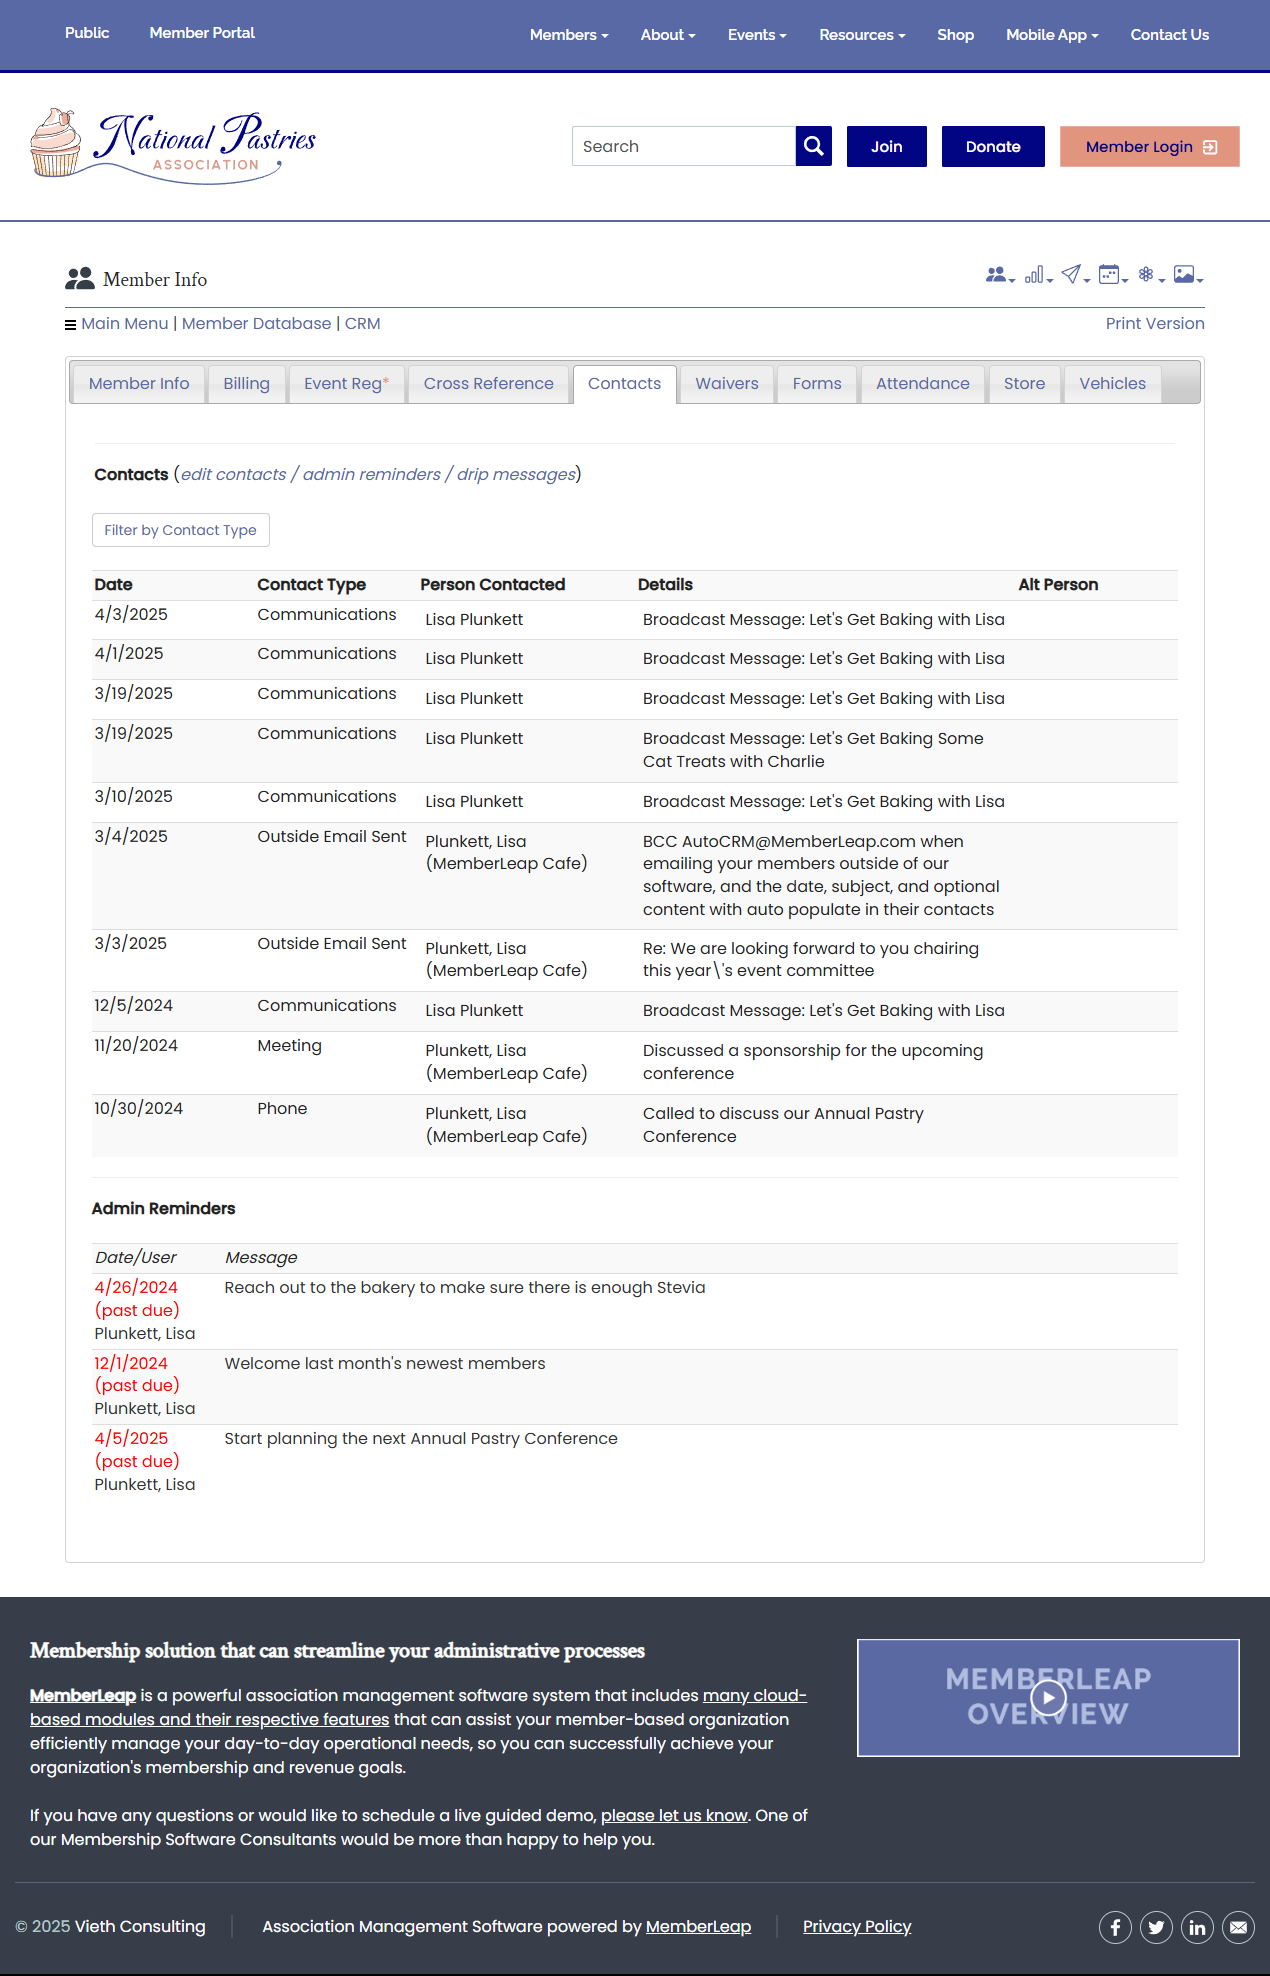Image resolution: width=1270 pixels, height=1976 pixels.
Task: Open the members (people) icon menu
Action: 1000,275
